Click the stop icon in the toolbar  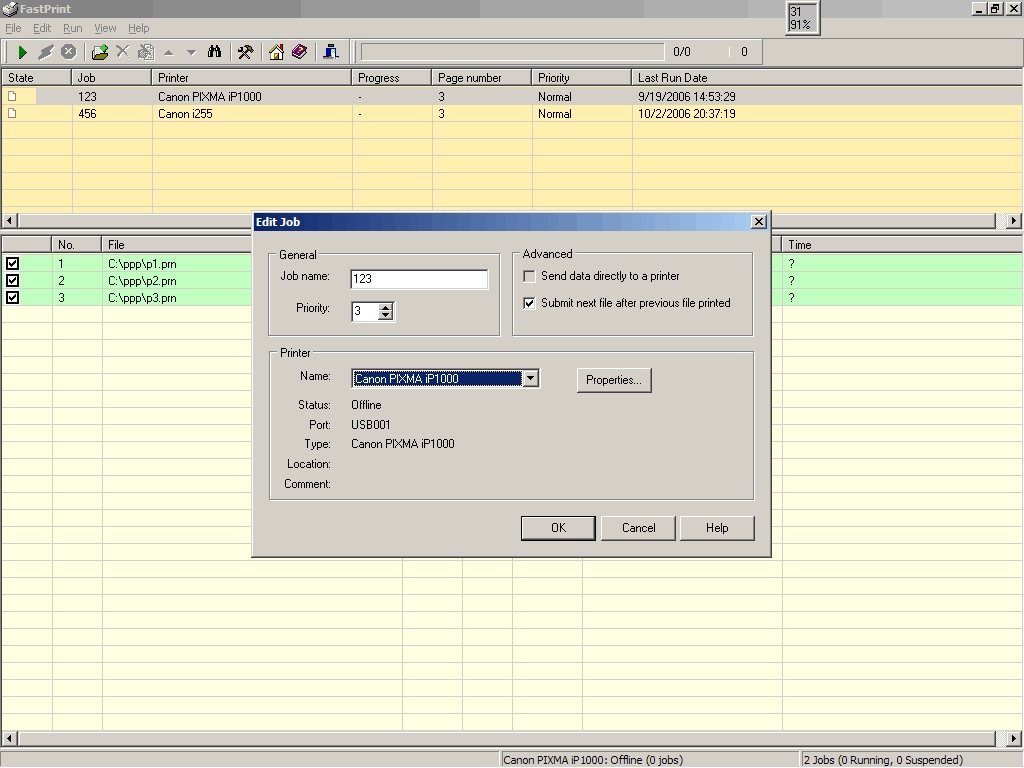(69, 52)
